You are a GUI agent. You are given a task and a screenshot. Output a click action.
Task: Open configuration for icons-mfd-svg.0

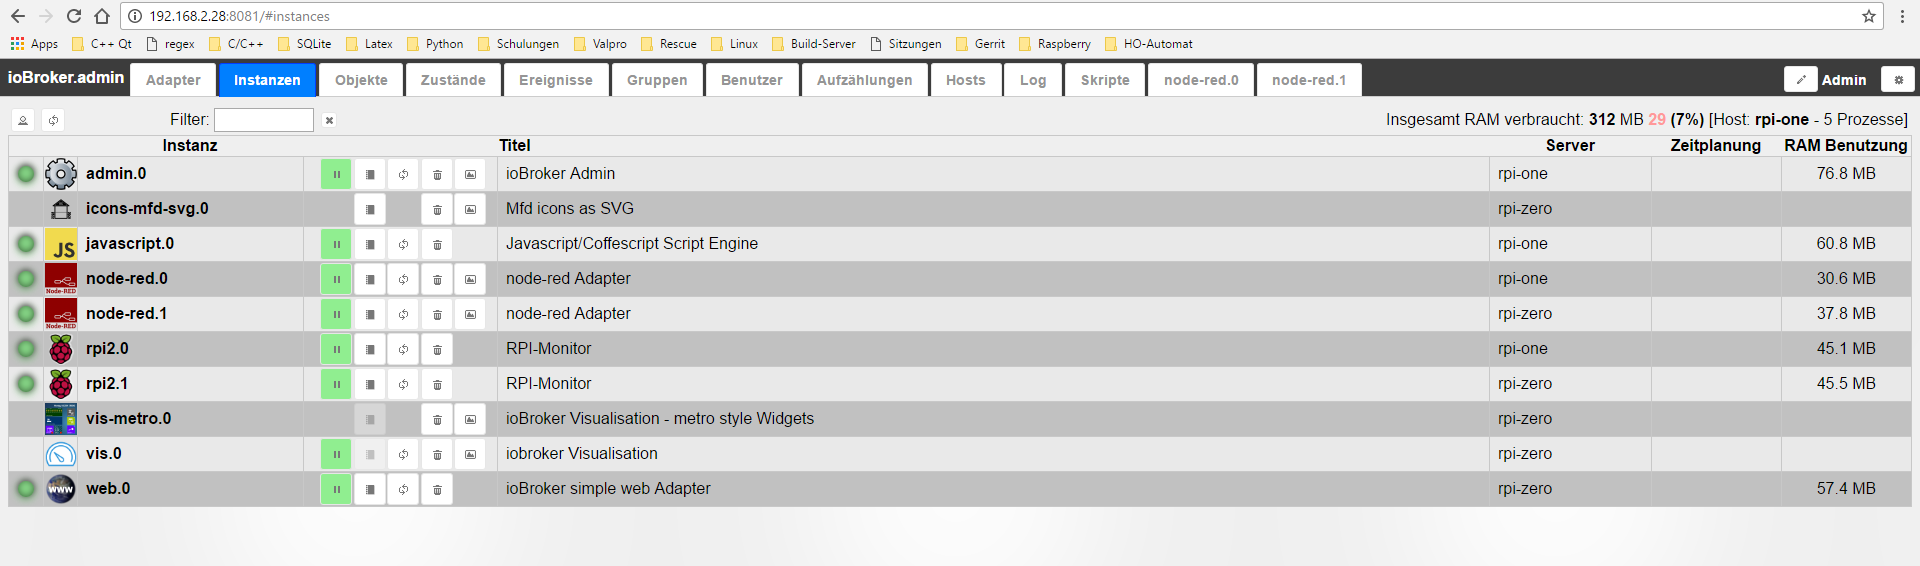(370, 209)
